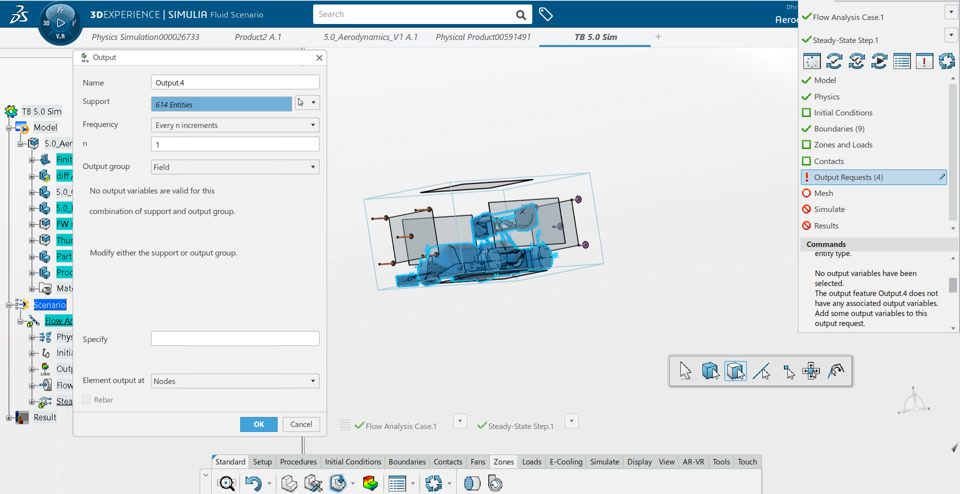Click the Cancel button in Output dialog
This screenshot has height=494, width=960.
coord(301,424)
